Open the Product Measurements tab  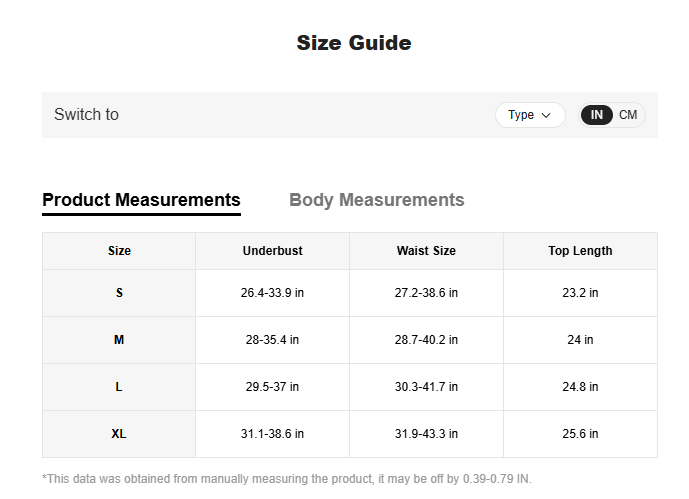[141, 200]
